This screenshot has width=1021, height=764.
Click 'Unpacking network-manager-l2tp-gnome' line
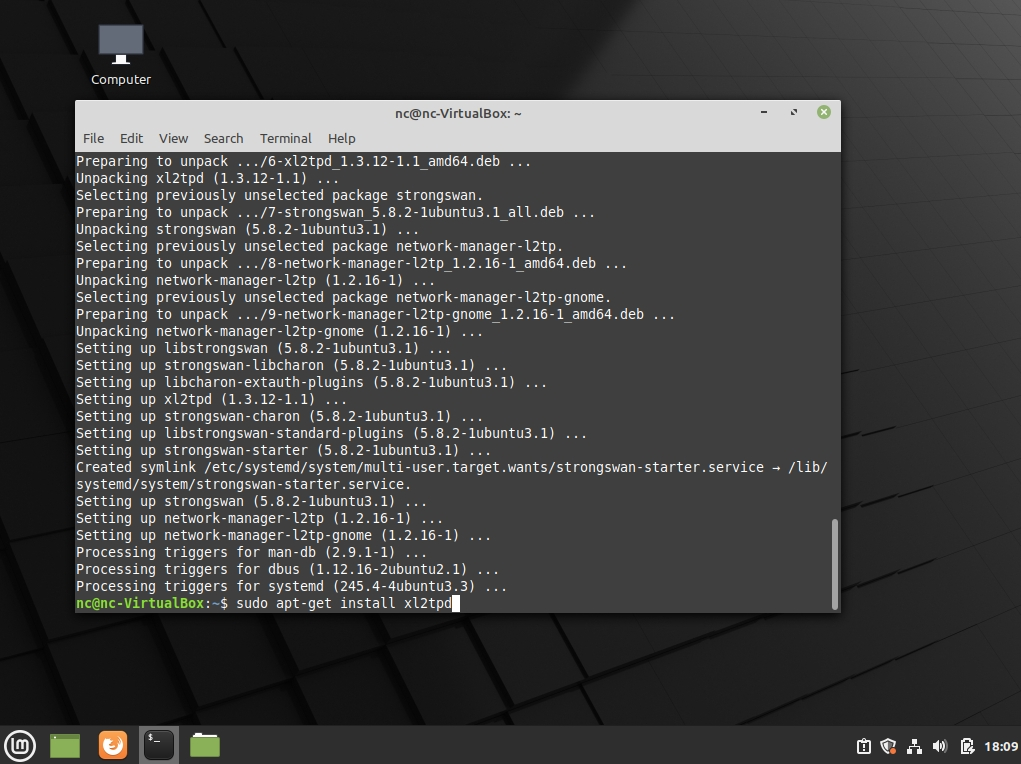(x=279, y=332)
